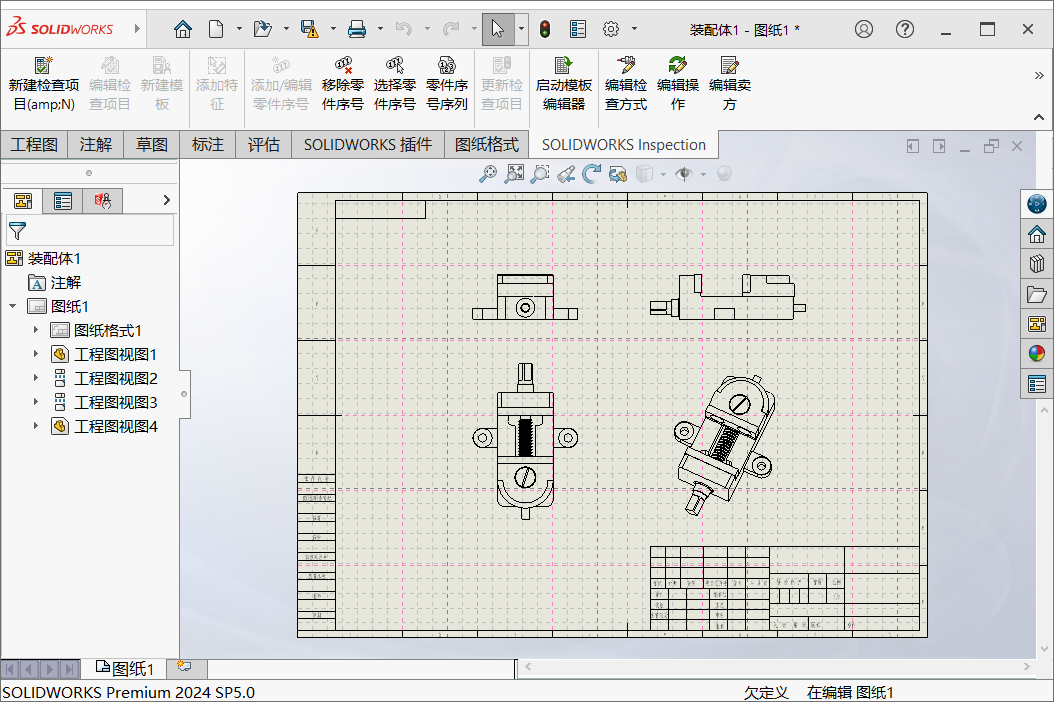Open Help with the question mark icon

905,29
